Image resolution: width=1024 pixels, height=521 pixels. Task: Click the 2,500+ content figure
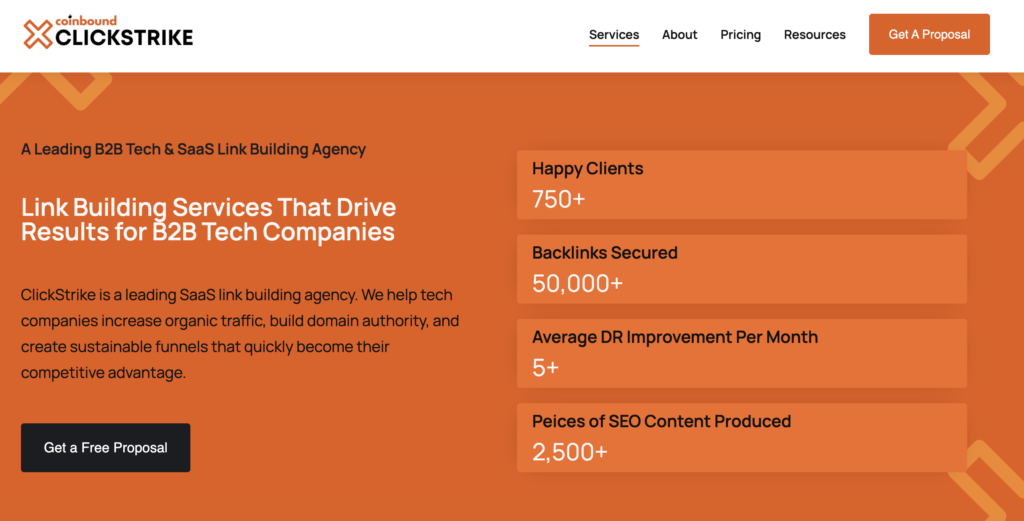coord(569,452)
